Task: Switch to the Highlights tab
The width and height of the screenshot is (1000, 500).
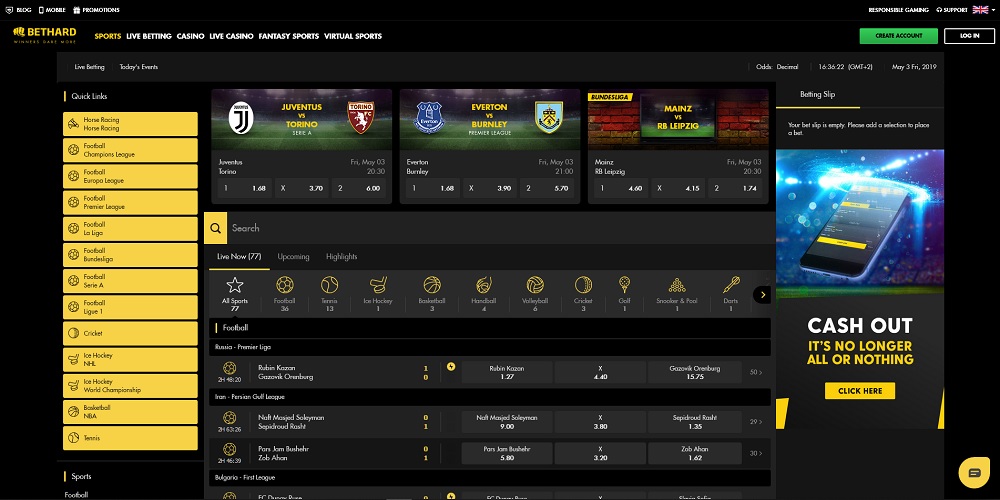Action: point(341,256)
